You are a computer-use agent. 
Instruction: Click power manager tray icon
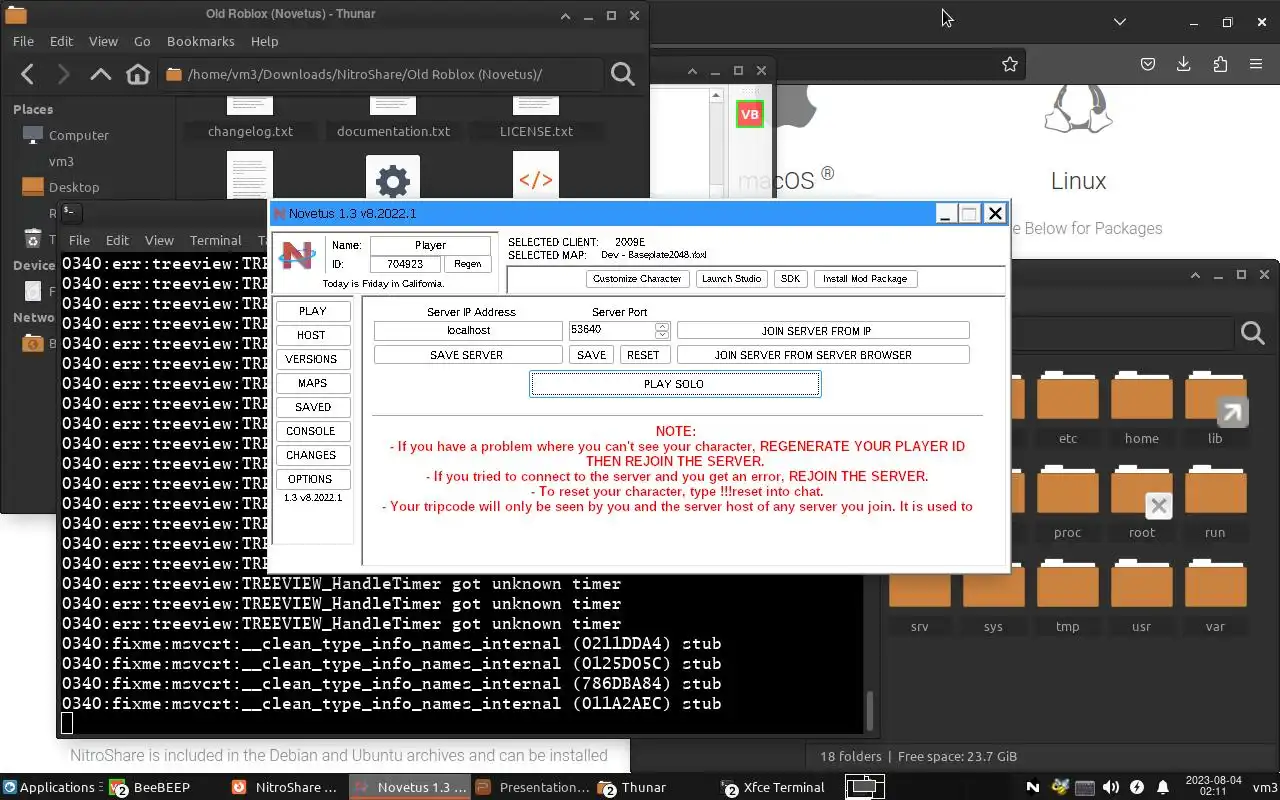pyautogui.click(x=1137, y=787)
